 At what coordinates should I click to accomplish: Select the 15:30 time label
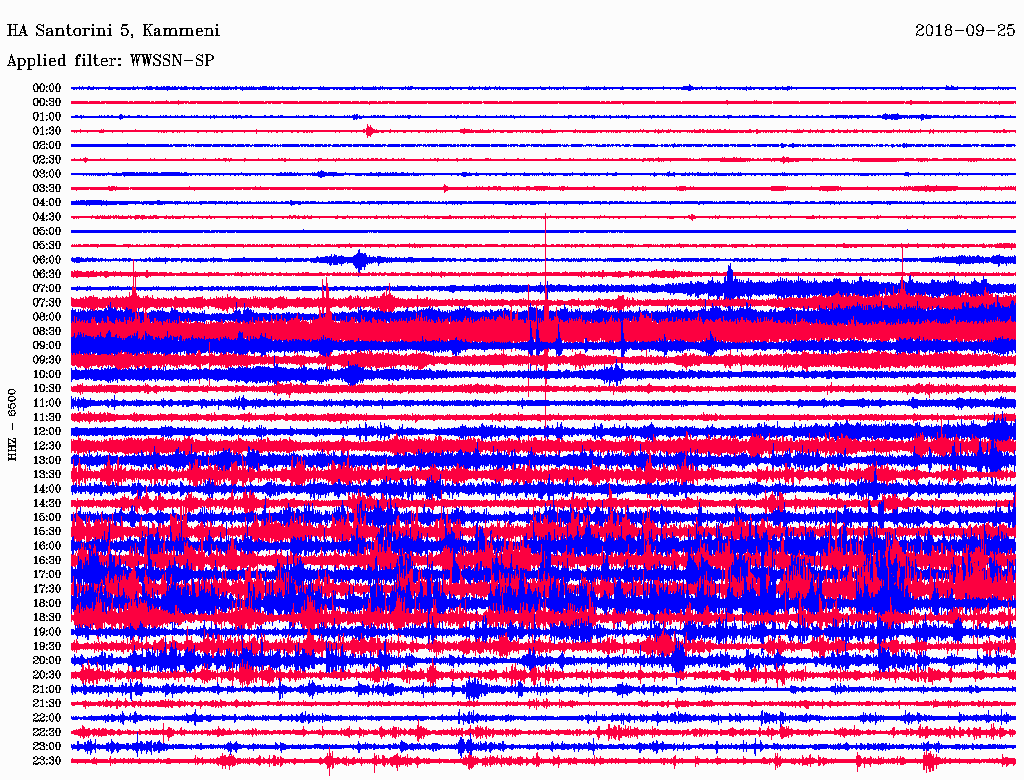(x=47, y=532)
